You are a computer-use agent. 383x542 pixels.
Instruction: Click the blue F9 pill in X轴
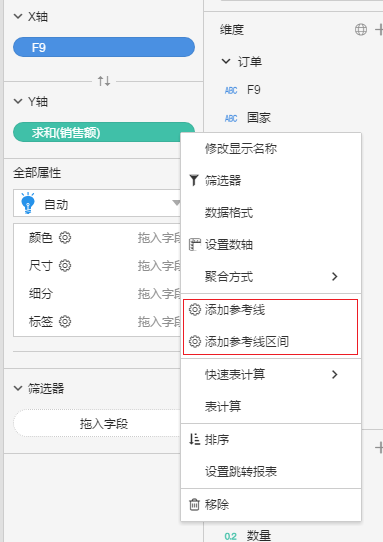[104, 47]
